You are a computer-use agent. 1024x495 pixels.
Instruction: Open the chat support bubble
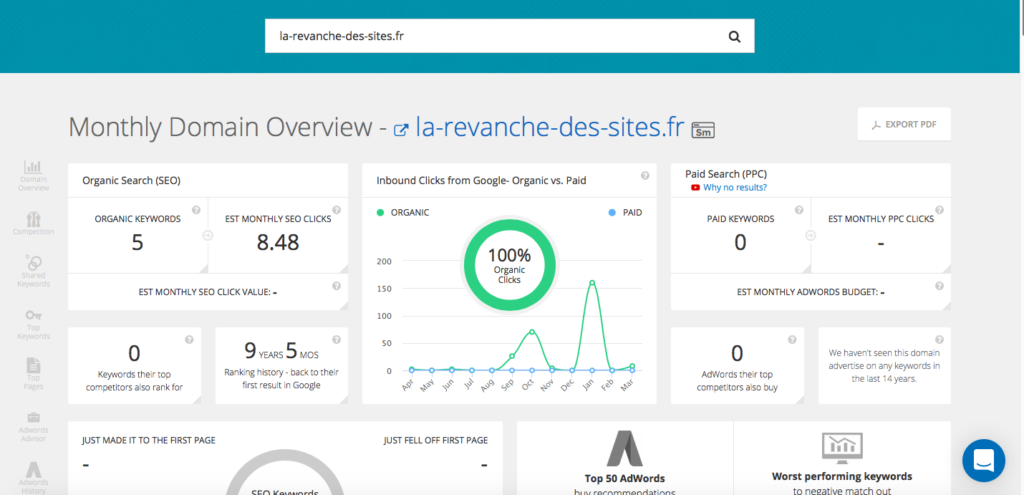tap(984, 460)
